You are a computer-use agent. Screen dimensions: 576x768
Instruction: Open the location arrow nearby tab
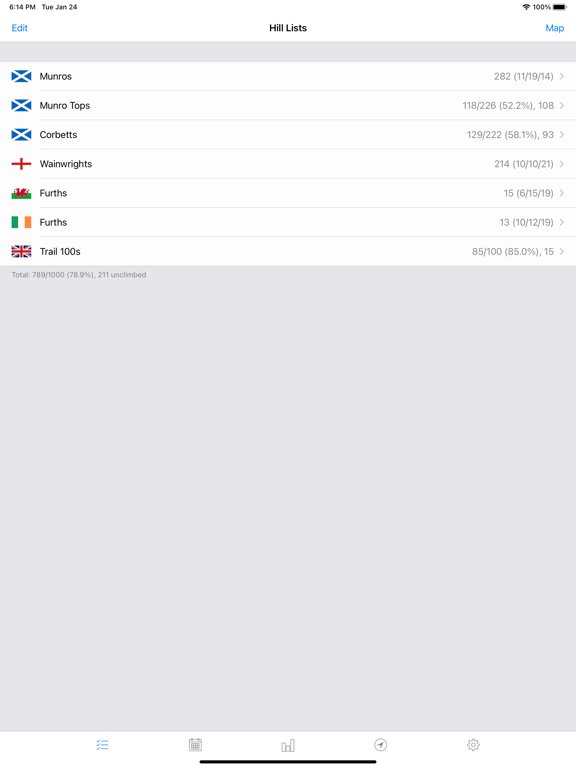[x=381, y=745]
